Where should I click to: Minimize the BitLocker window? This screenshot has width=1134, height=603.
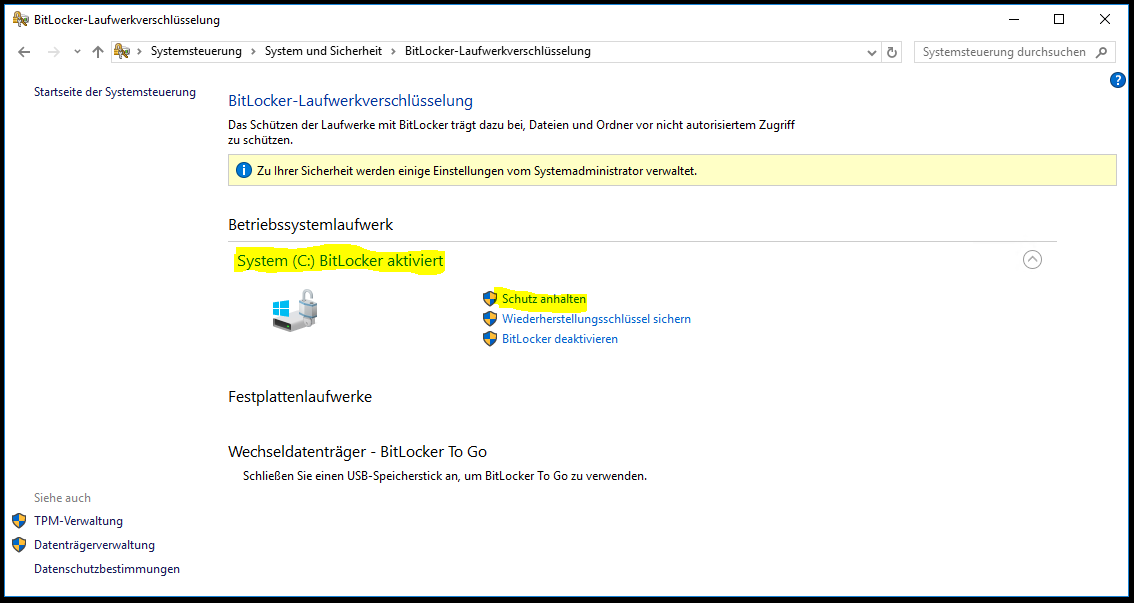click(1012, 20)
